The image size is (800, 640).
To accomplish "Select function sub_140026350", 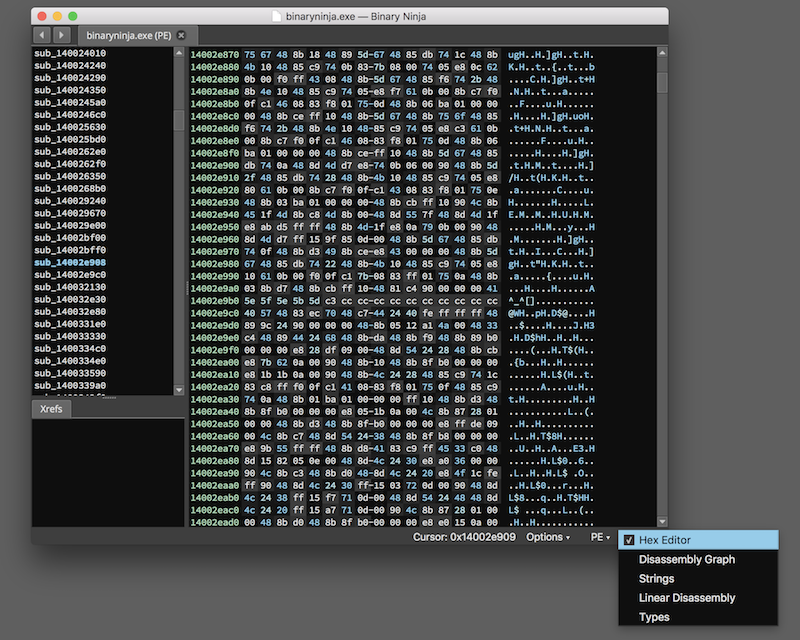I will click(70, 176).
